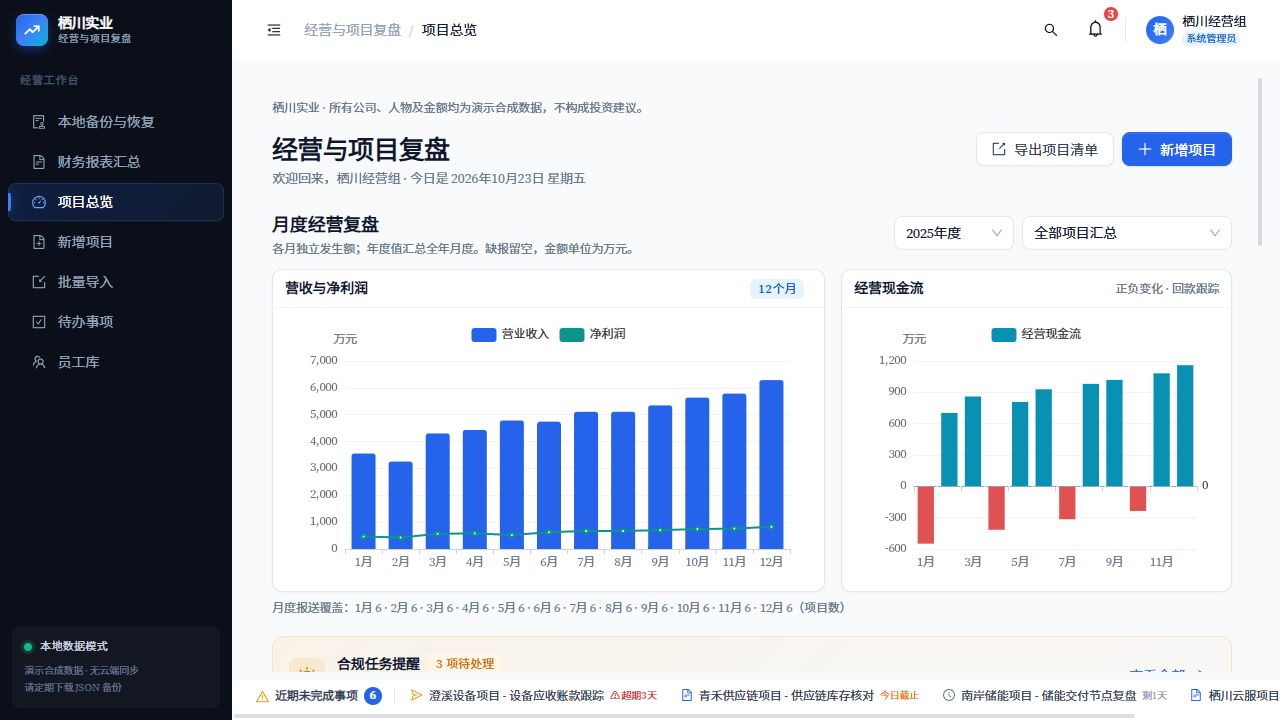Open the 全部项目汇总 project dropdown

tap(1127, 233)
